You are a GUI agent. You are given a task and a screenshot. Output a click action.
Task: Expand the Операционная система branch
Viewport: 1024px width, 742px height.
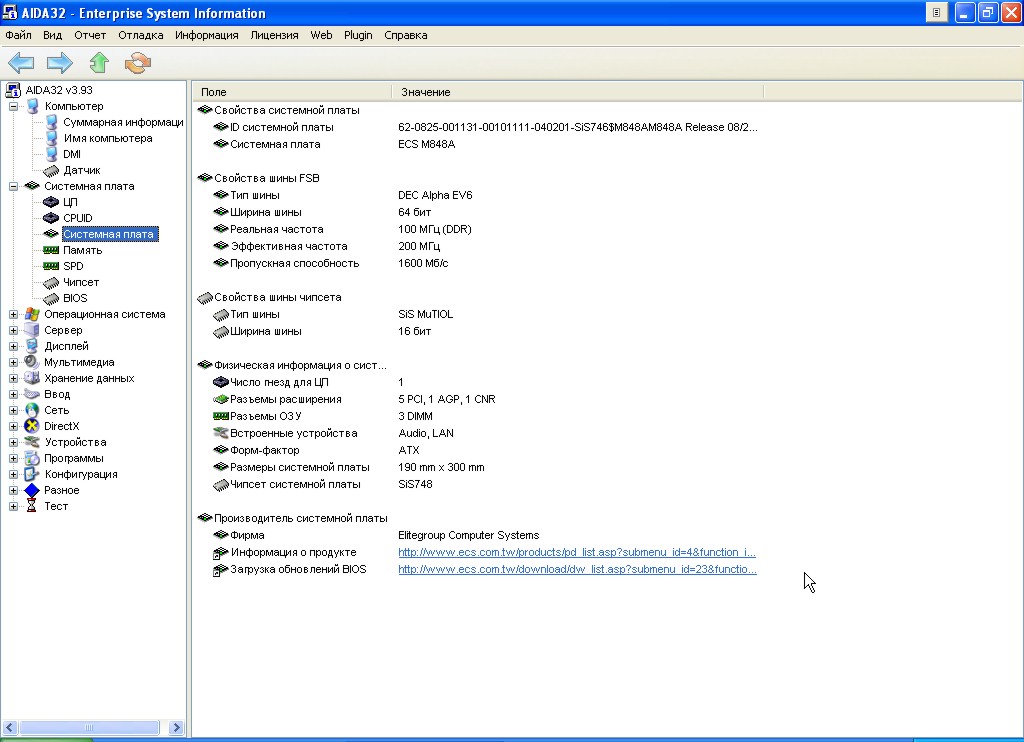click(x=13, y=314)
